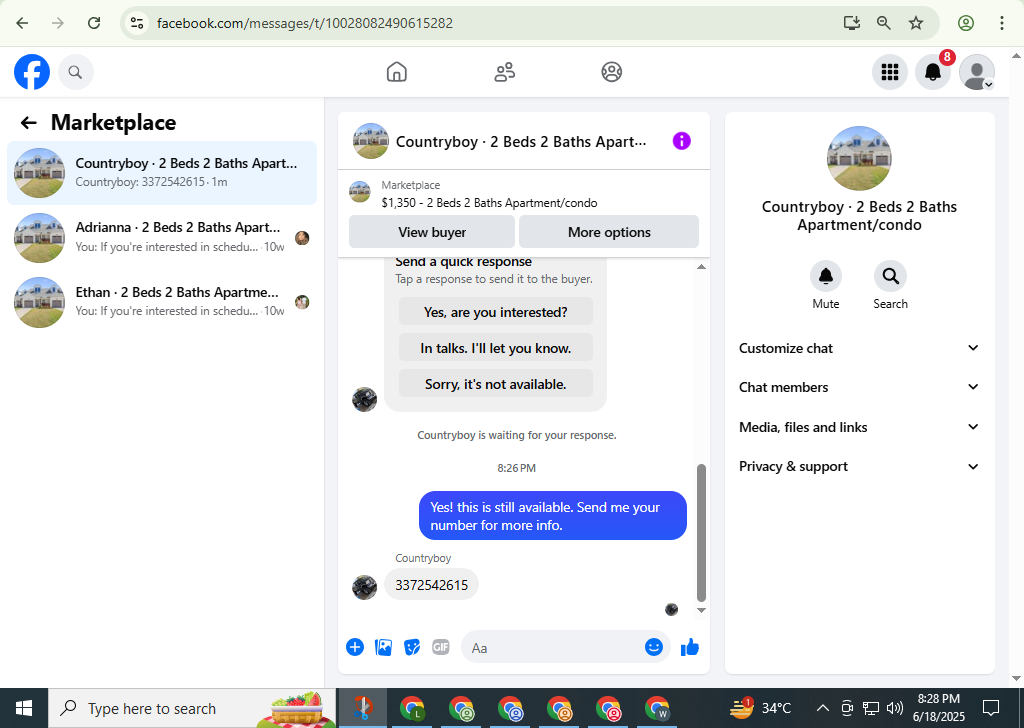1024x728 pixels.
Task: Click browser back arrow
Action: coord(22,24)
